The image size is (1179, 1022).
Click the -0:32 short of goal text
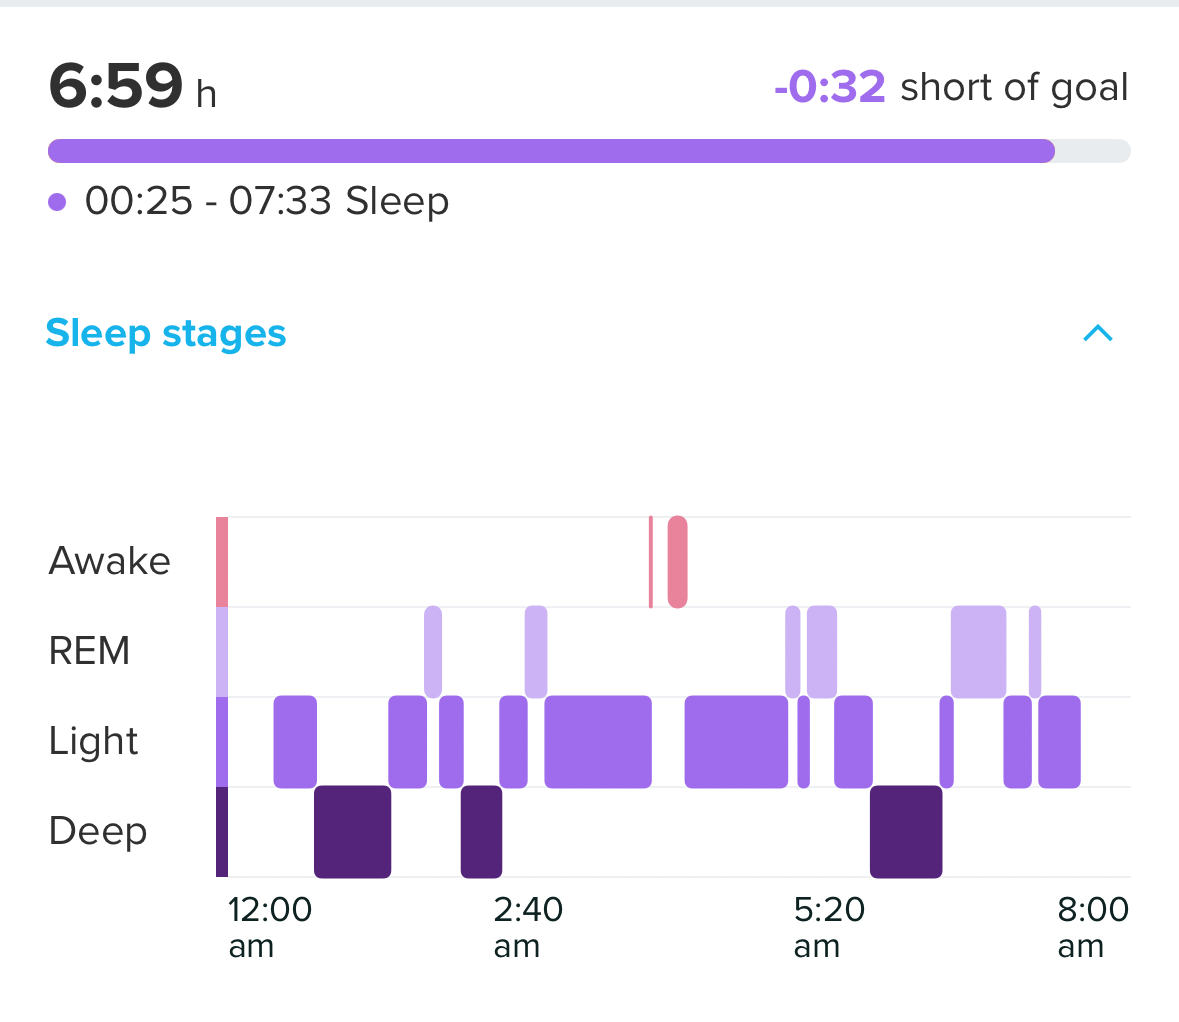coord(950,87)
